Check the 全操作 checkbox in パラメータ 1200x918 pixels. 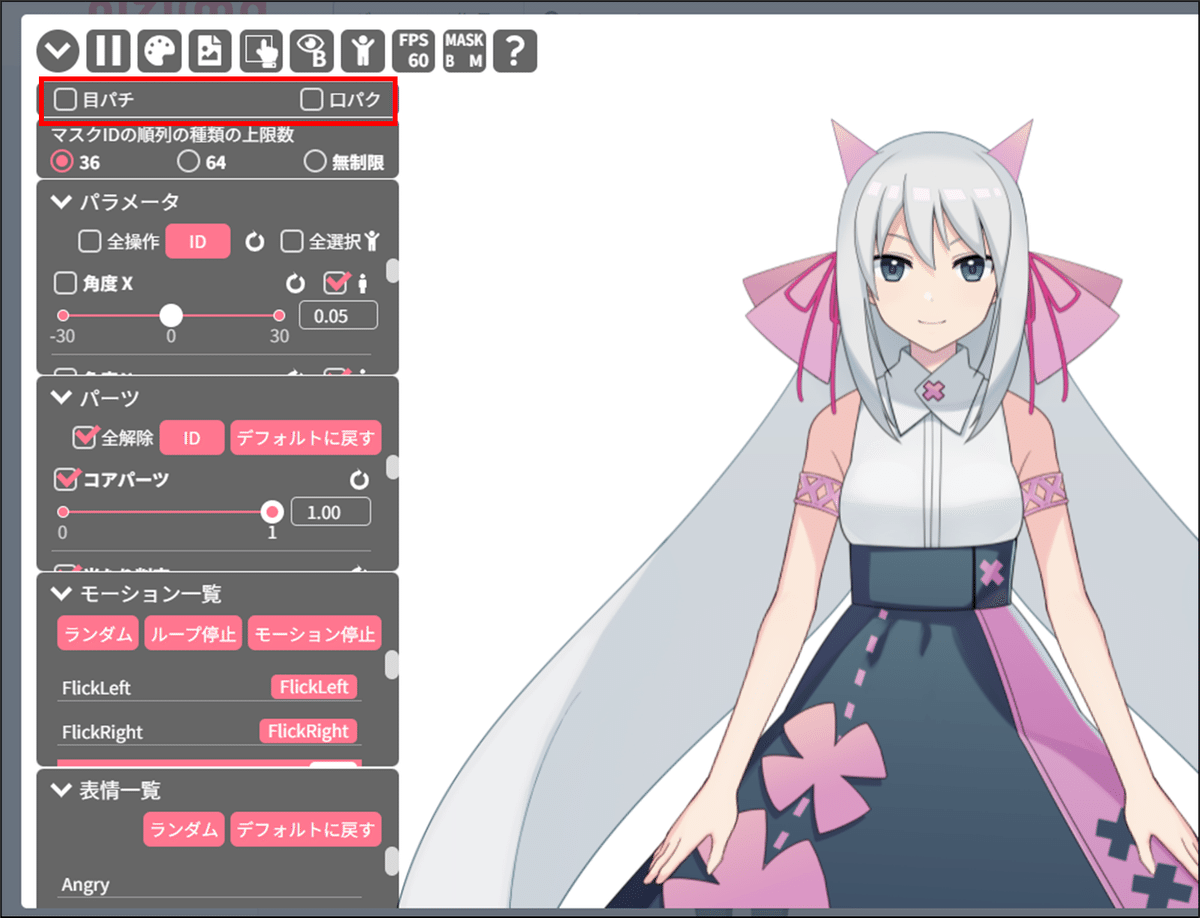point(88,241)
